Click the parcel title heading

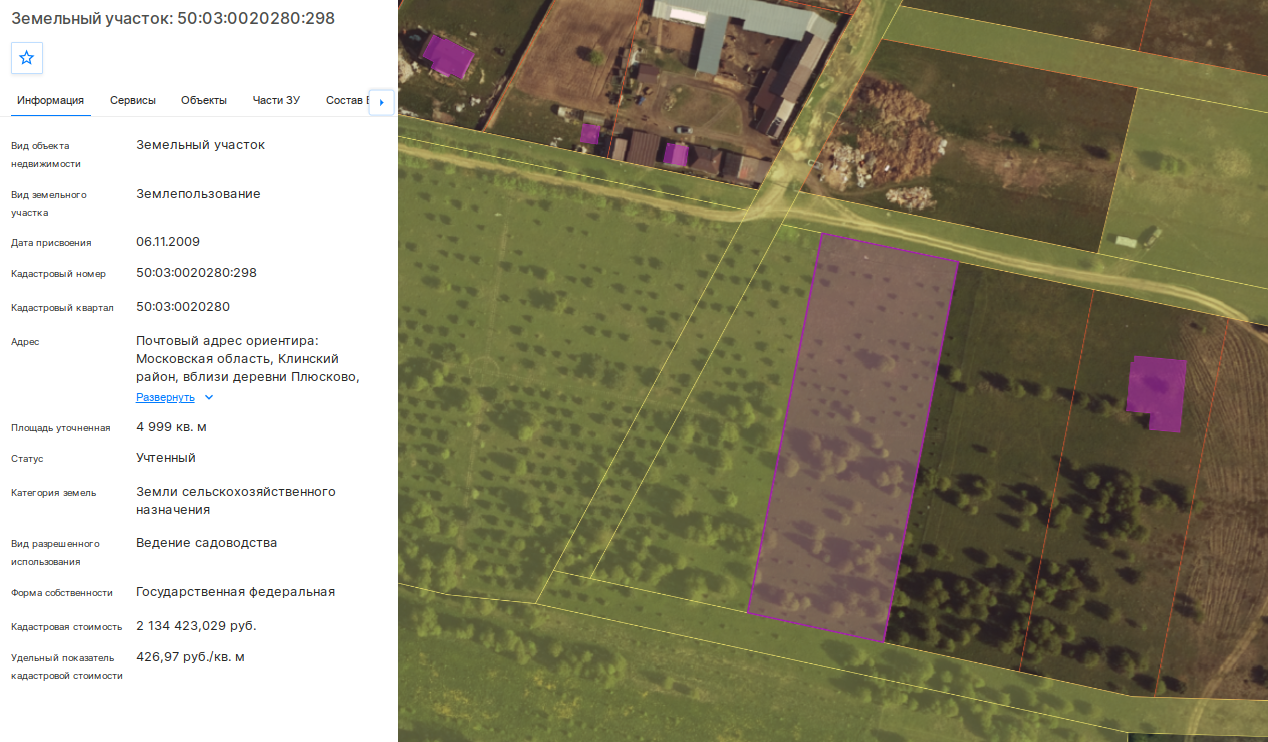[173, 18]
